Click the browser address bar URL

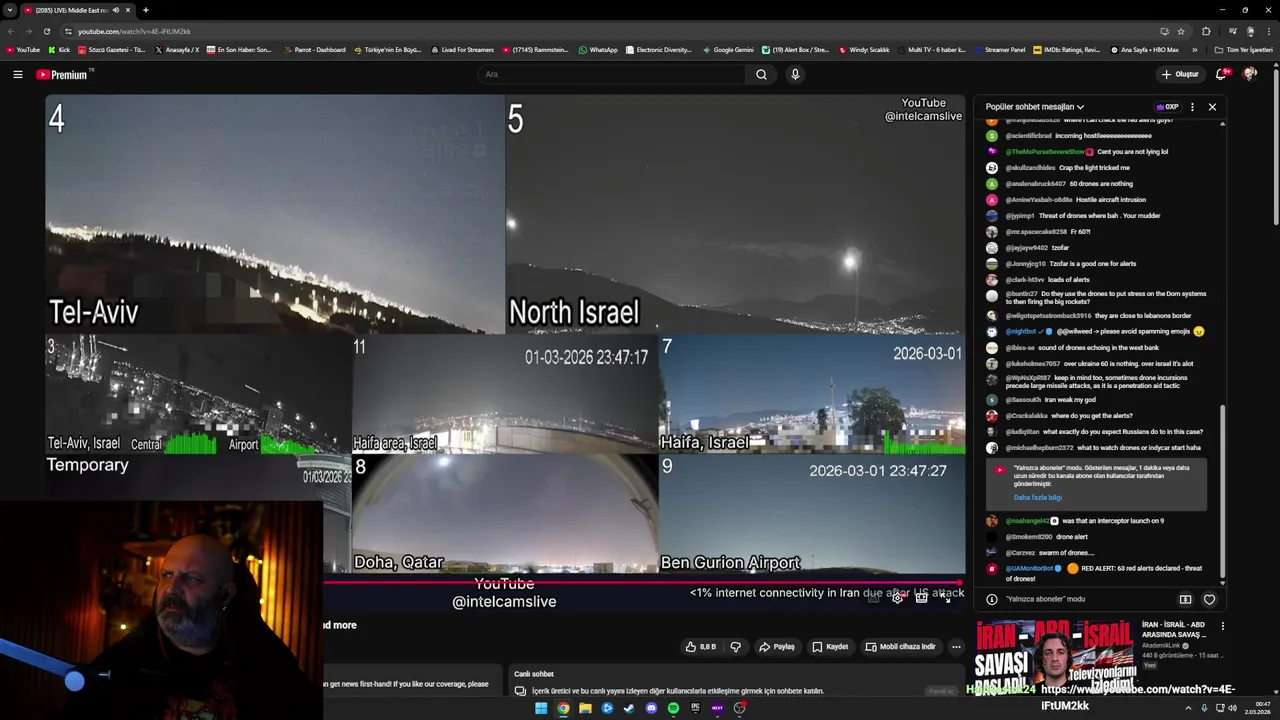[x=134, y=31]
